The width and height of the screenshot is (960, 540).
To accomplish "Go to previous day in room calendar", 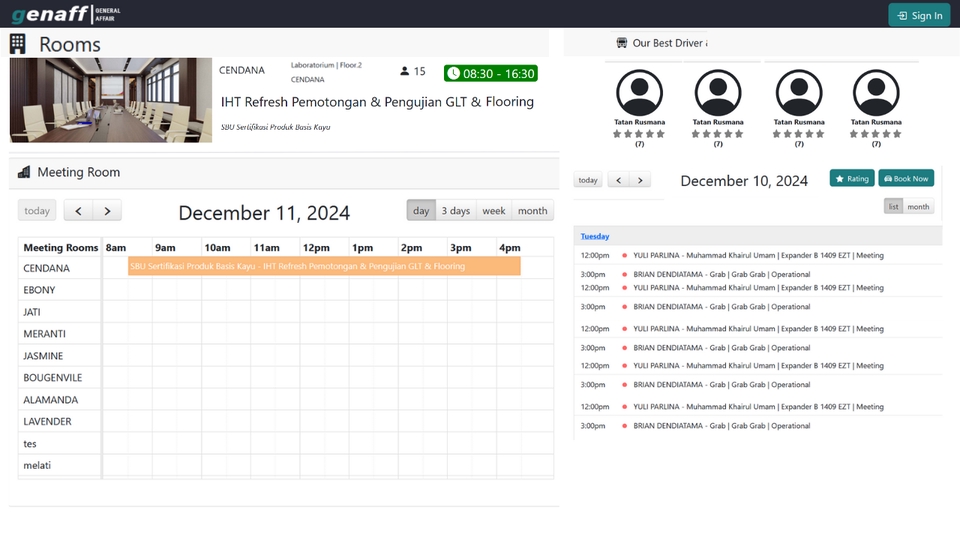I will 78,211.
